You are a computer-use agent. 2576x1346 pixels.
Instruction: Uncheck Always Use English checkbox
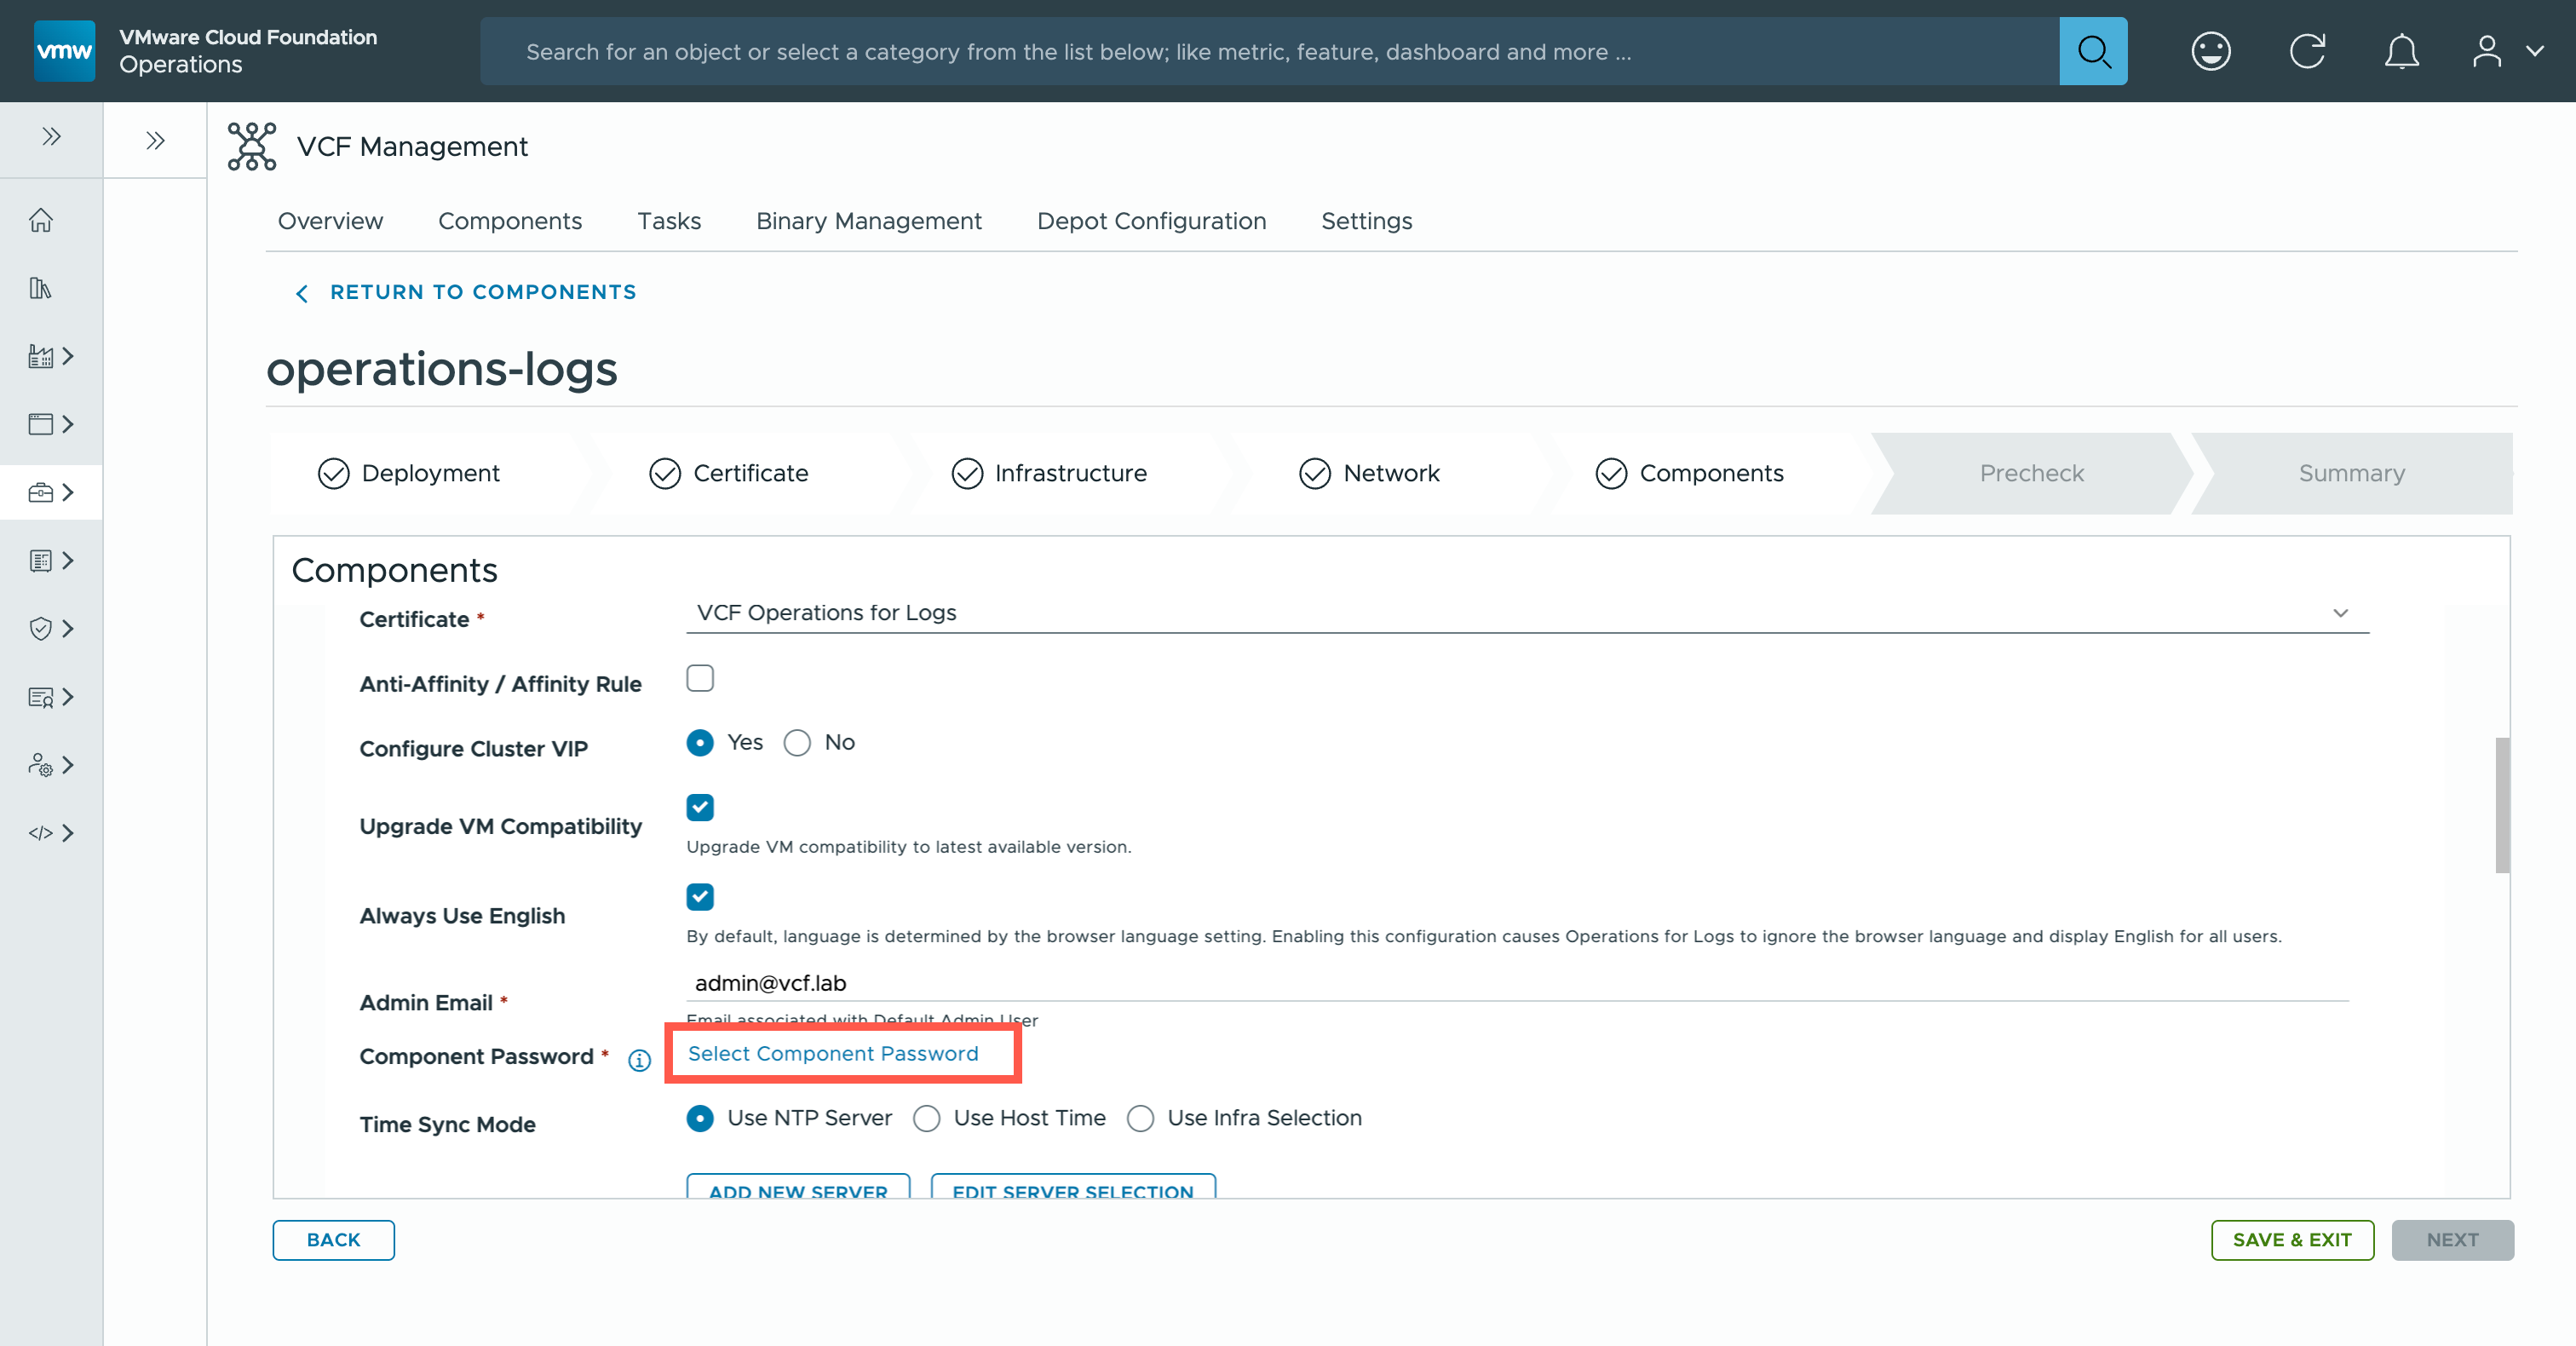point(700,897)
